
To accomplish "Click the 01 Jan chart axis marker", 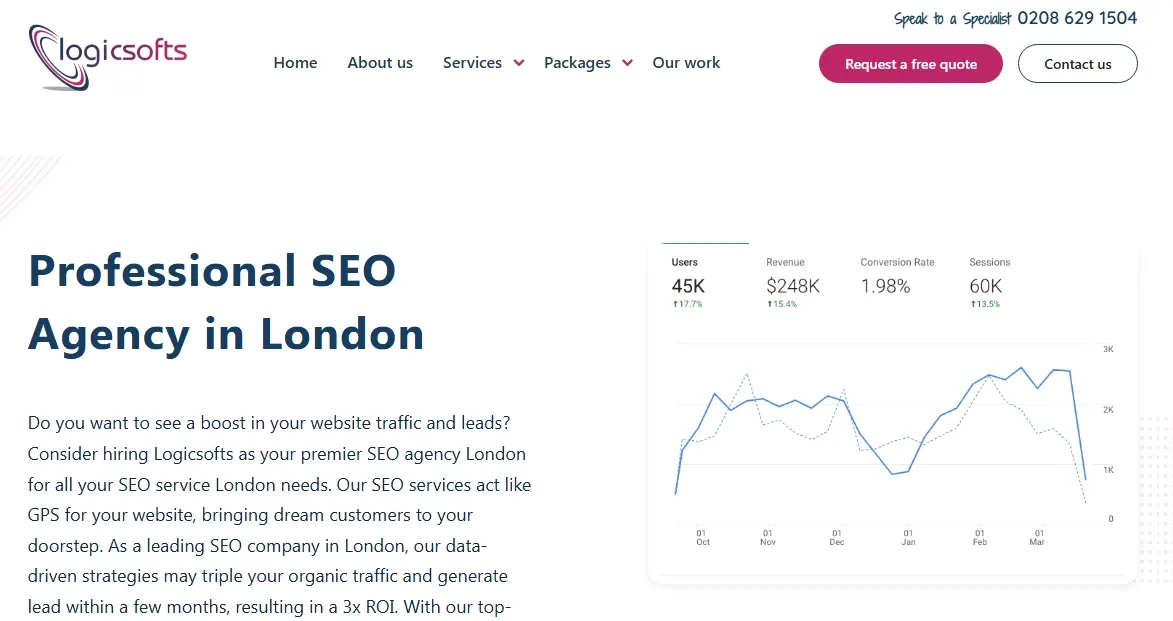I will (x=908, y=537).
